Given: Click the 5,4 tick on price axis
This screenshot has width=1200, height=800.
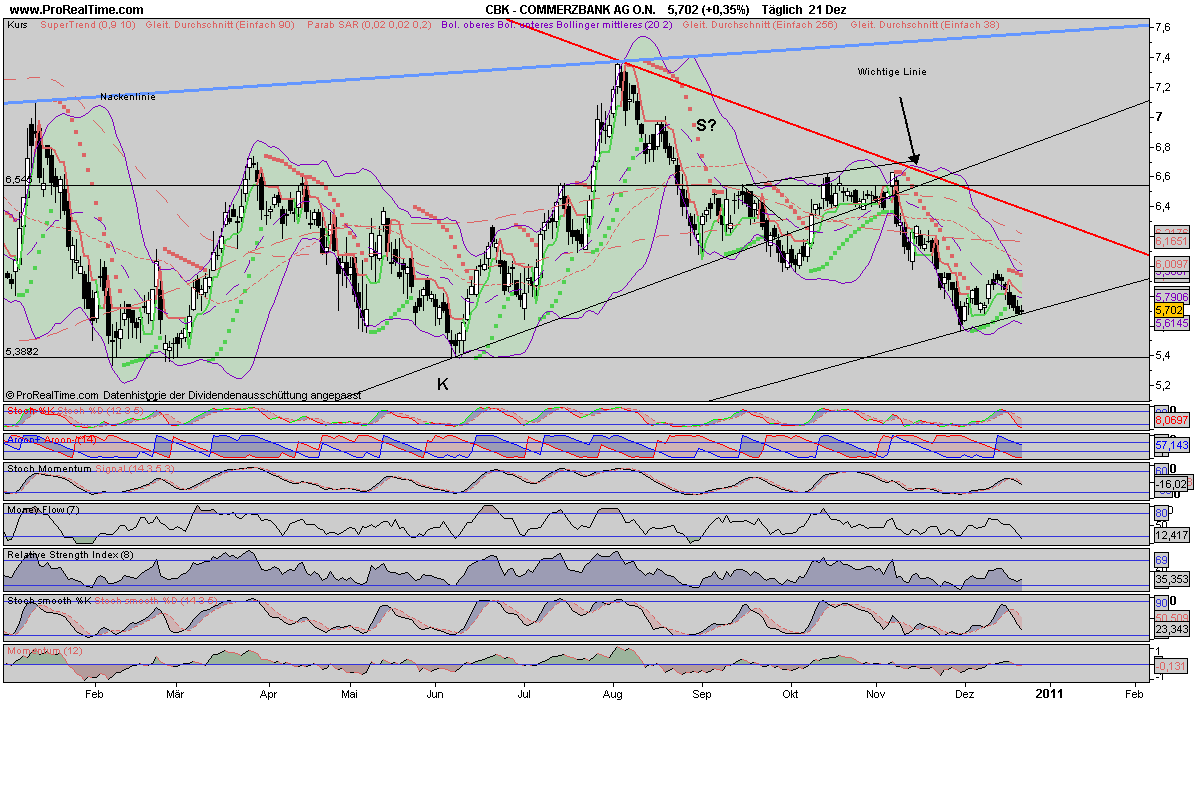Looking at the screenshot, I should pos(1163,355).
